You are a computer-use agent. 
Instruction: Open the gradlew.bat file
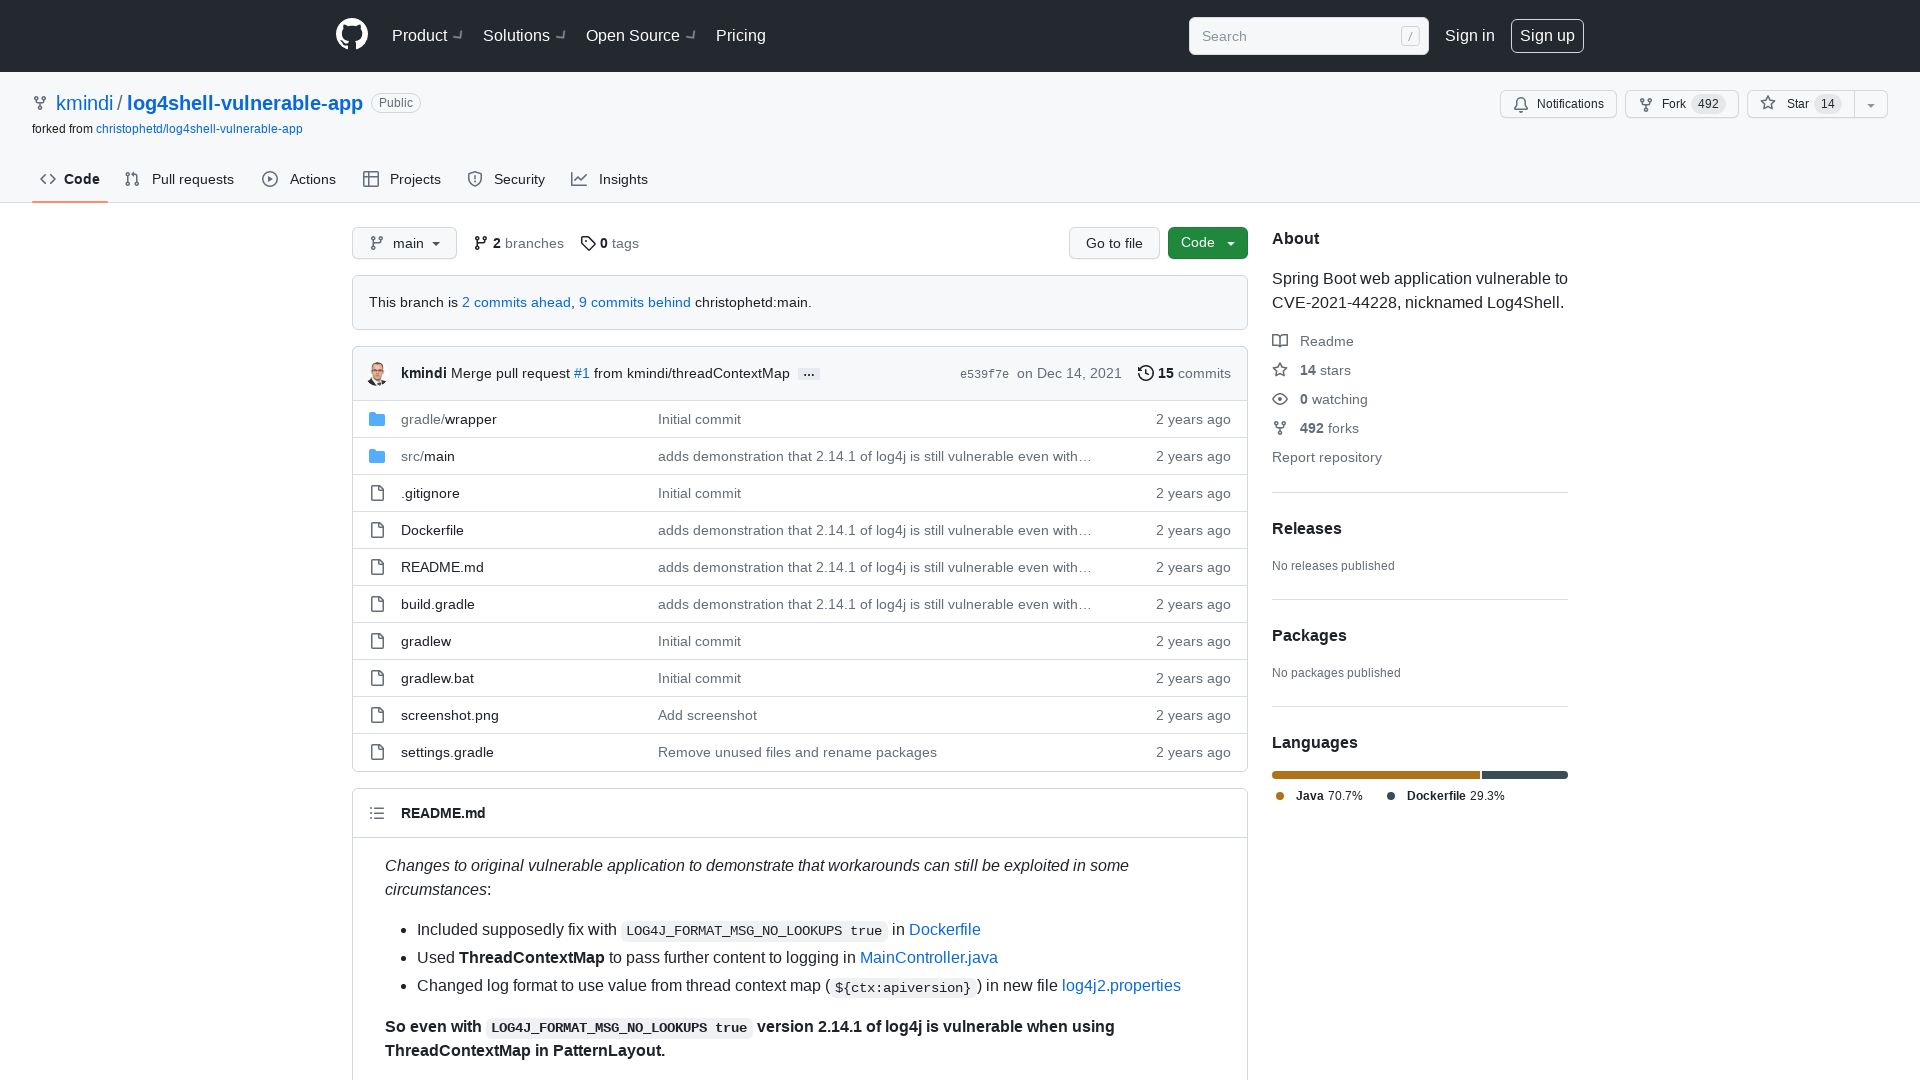tap(437, 678)
